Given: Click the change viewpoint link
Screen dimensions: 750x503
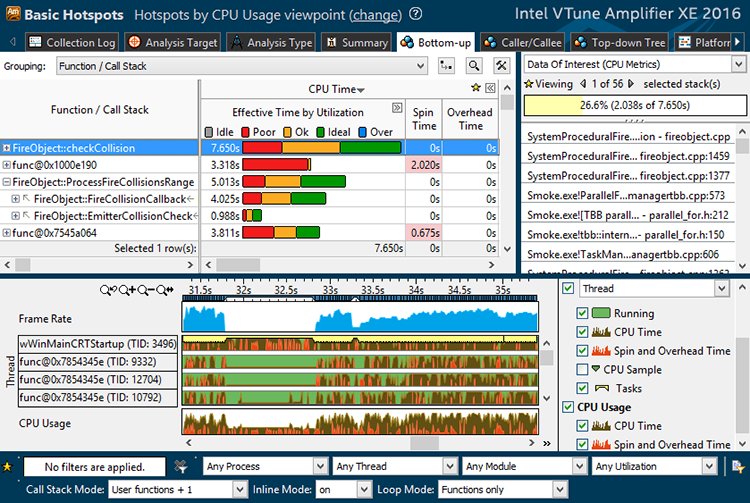Looking at the screenshot, I should tap(376, 15).
